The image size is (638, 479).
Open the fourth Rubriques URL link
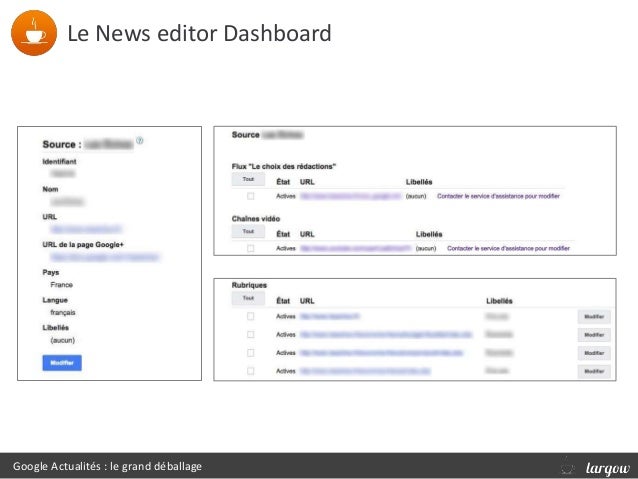[x=365, y=371]
